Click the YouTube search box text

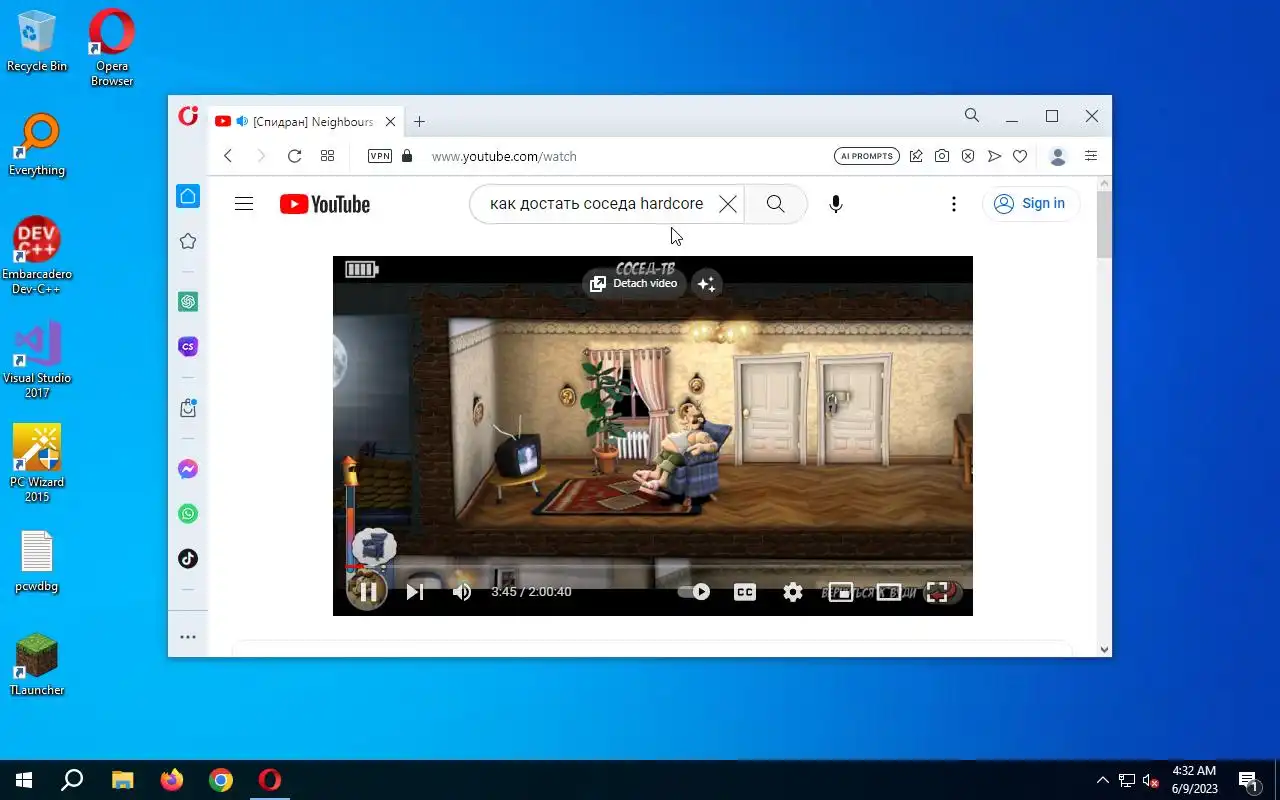(x=596, y=203)
